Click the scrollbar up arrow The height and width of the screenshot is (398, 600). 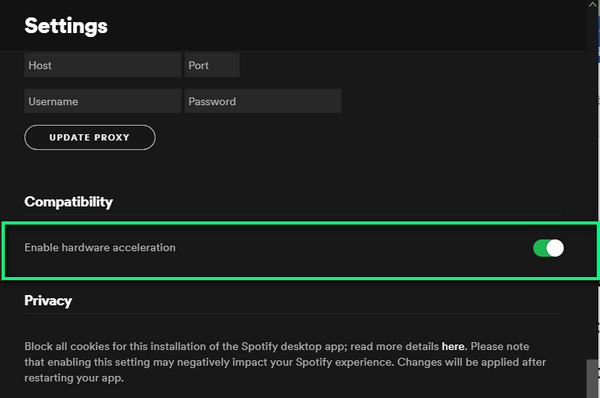click(x=592, y=4)
